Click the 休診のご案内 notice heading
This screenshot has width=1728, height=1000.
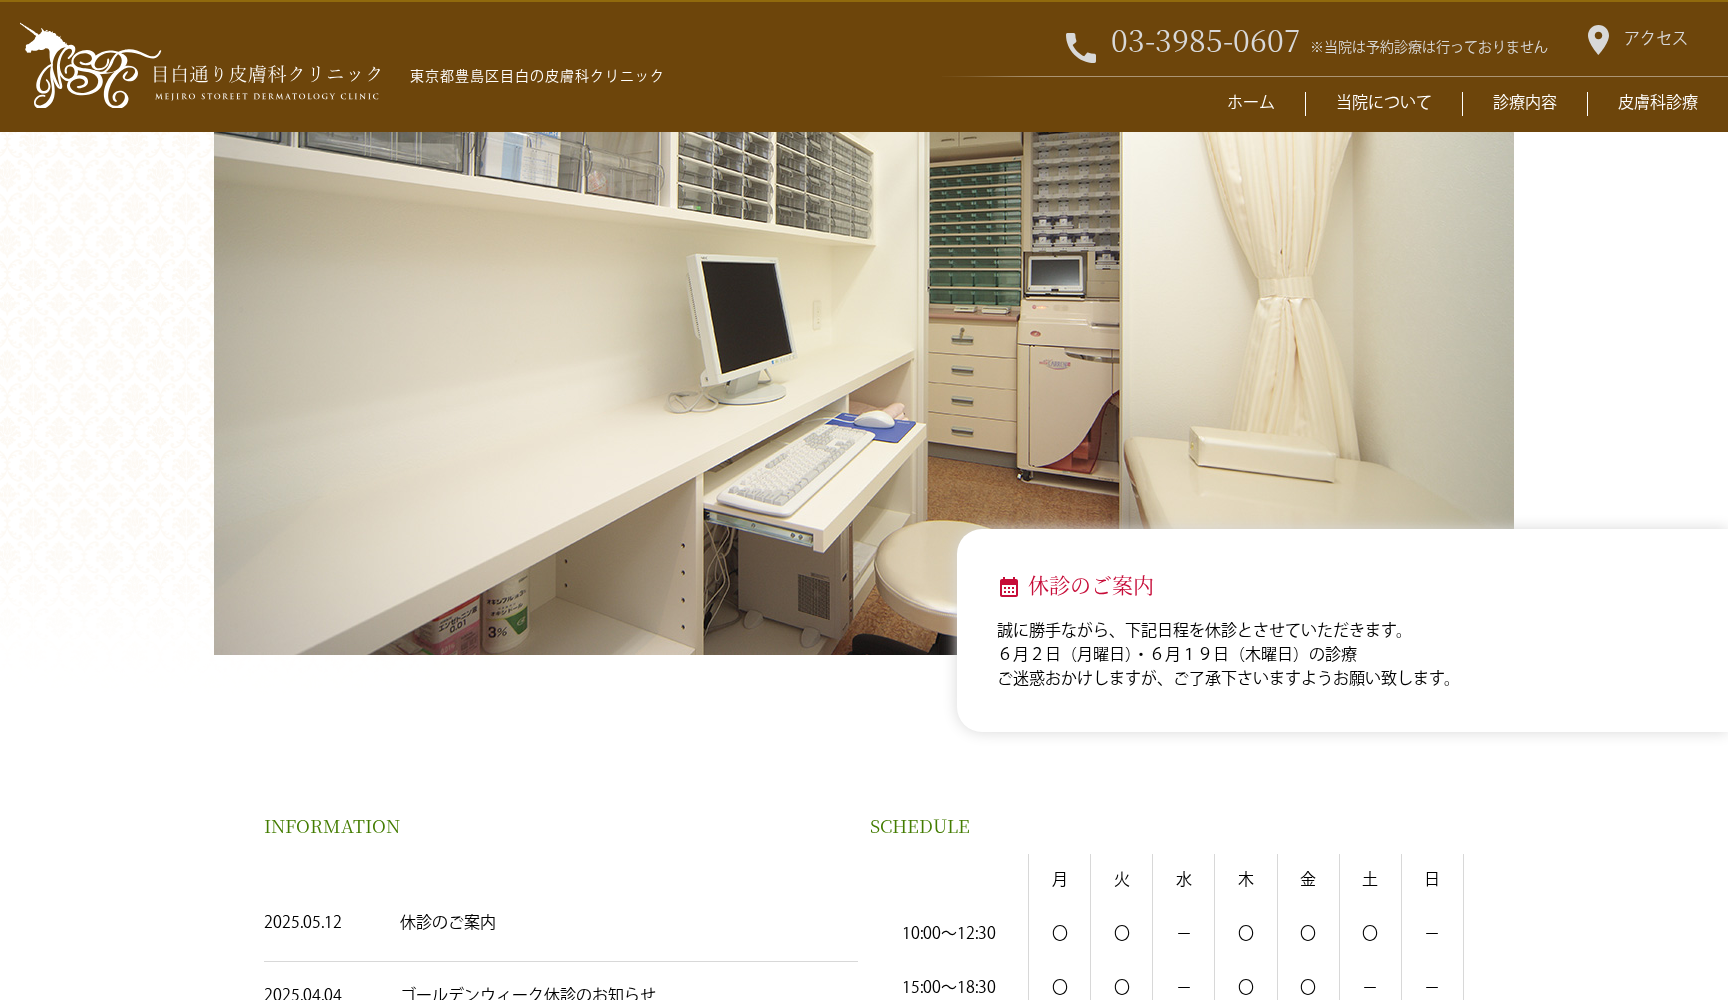coord(1091,586)
